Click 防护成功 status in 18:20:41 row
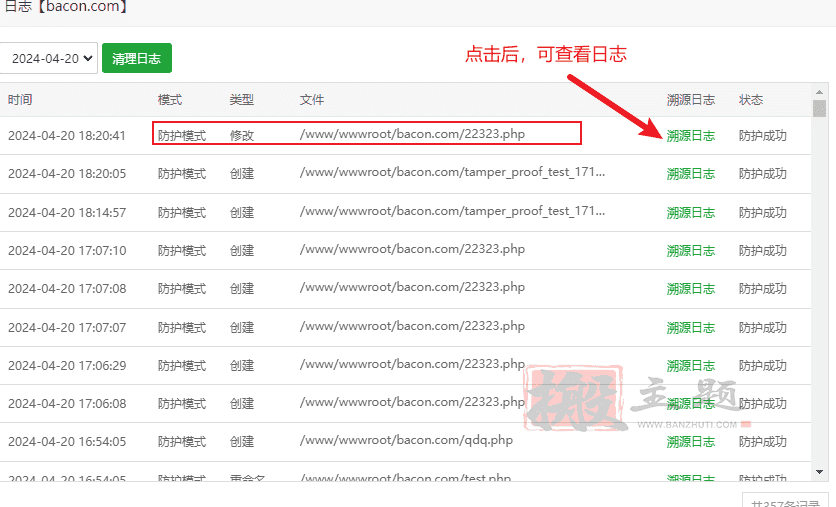Image resolution: width=836 pixels, height=507 pixels. coord(762,136)
